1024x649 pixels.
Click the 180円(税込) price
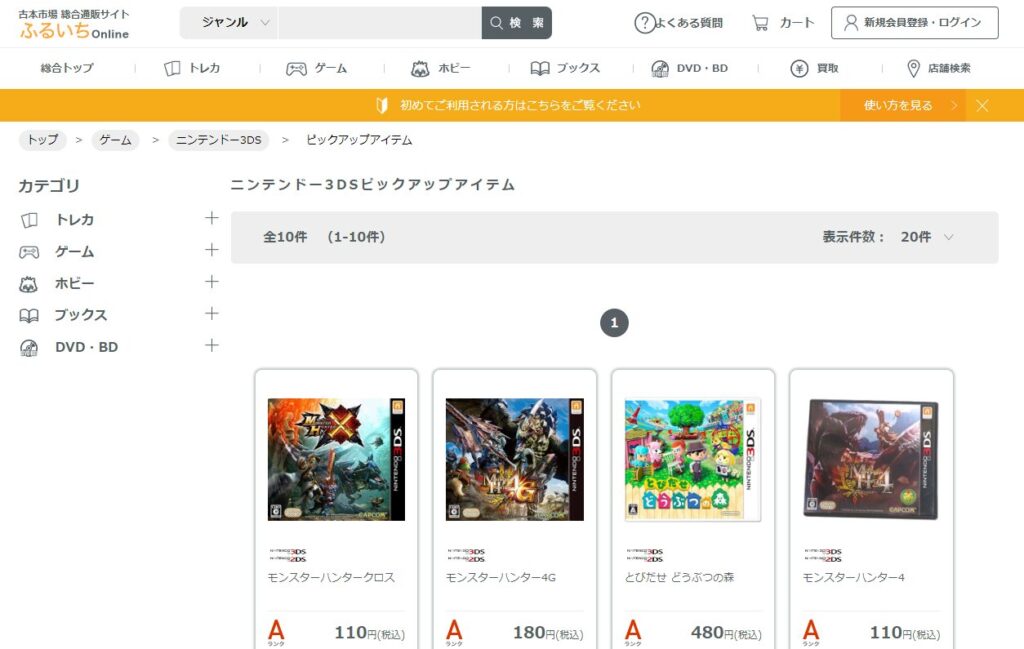pos(548,633)
